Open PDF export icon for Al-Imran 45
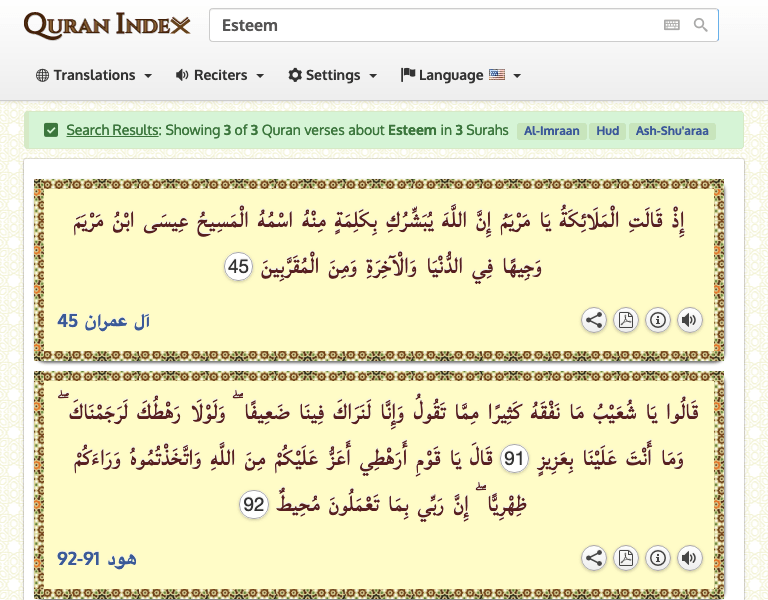This screenshot has width=768, height=600. 626,320
